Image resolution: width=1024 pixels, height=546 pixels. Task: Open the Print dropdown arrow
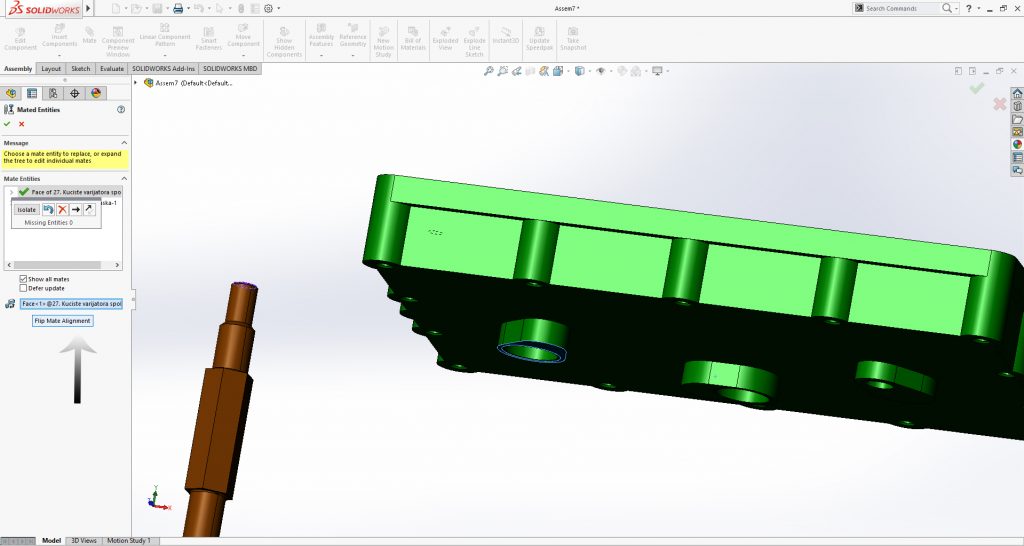click(x=188, y=8)
